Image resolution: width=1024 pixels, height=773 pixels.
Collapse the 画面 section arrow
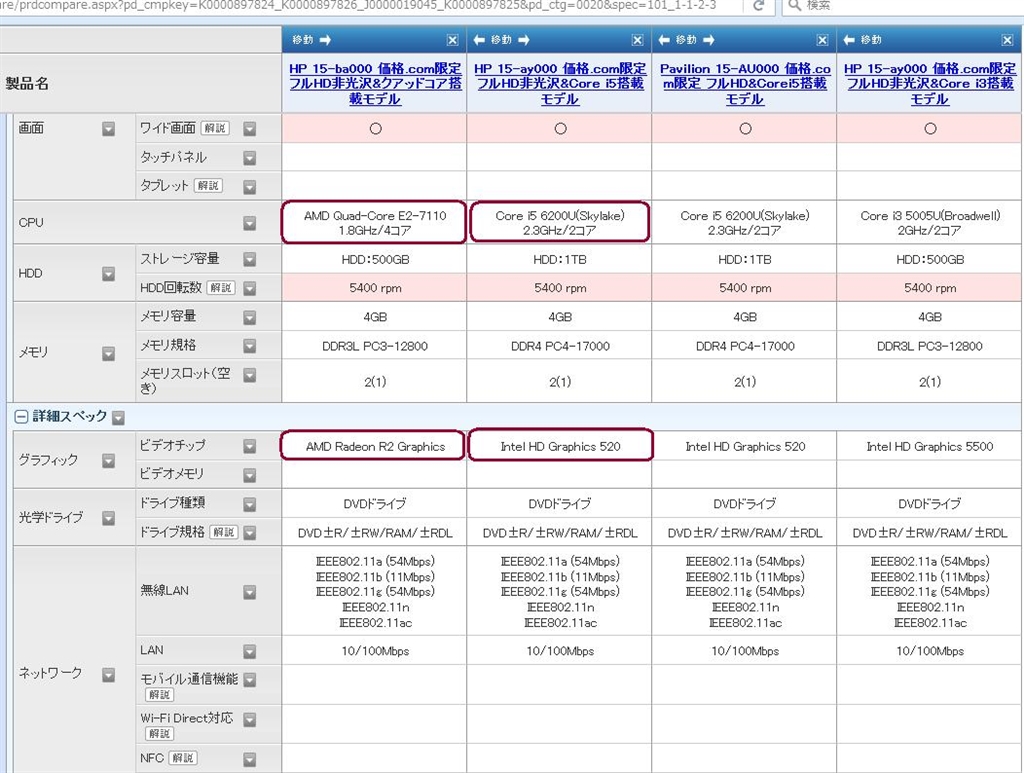tap(108, 129)
